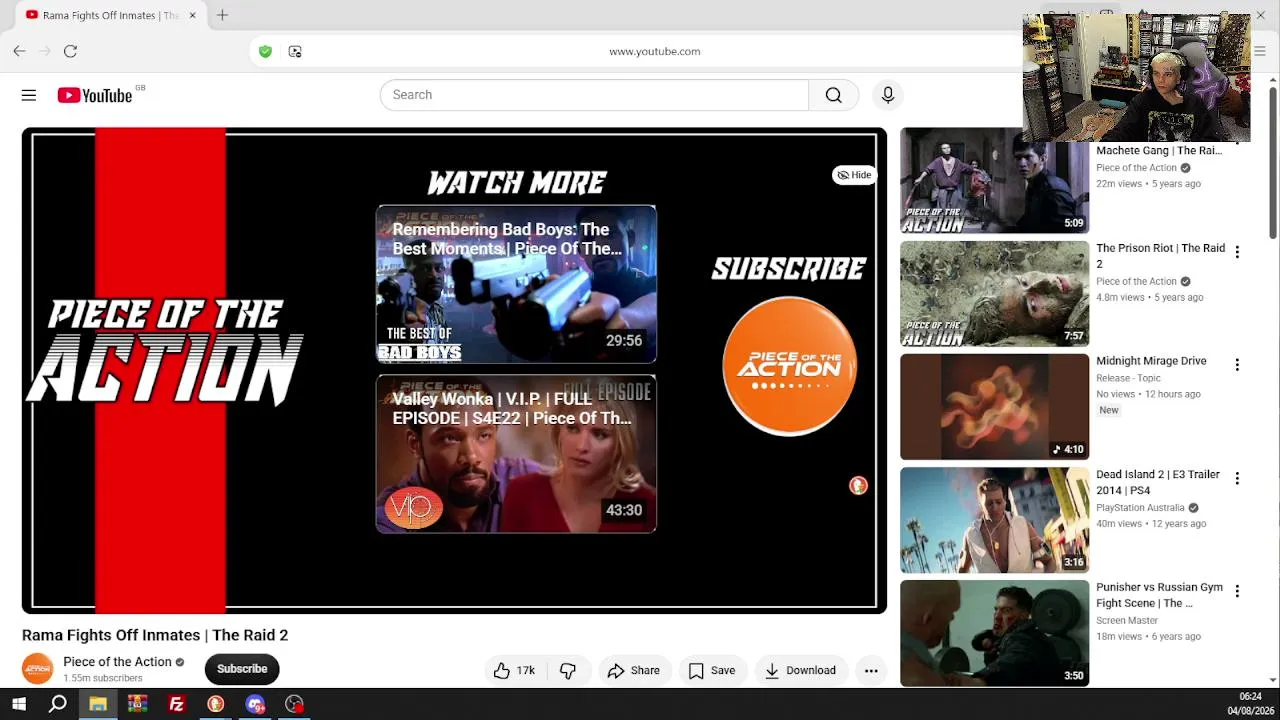The image size is (1280, 720).
Task: Open FileZilla from the taskbar
Action: (x=176, y=704)
